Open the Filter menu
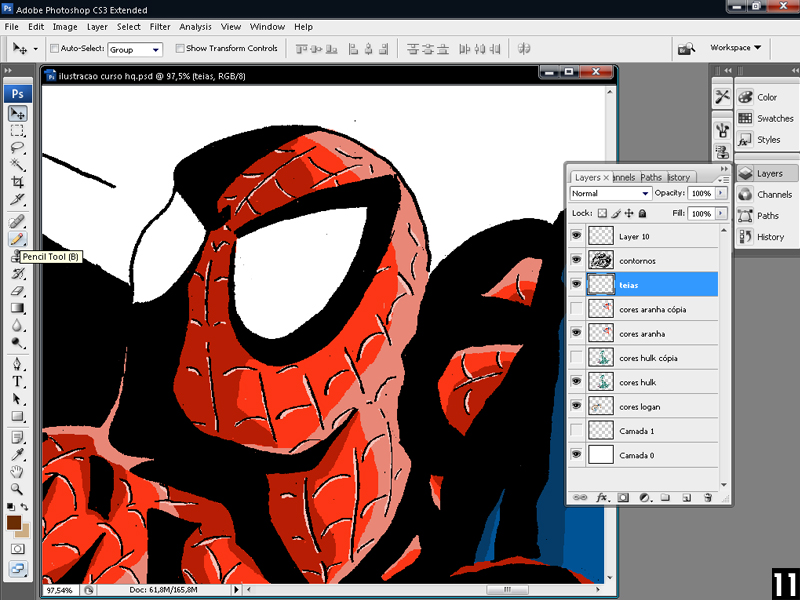 tap(159, 27)
